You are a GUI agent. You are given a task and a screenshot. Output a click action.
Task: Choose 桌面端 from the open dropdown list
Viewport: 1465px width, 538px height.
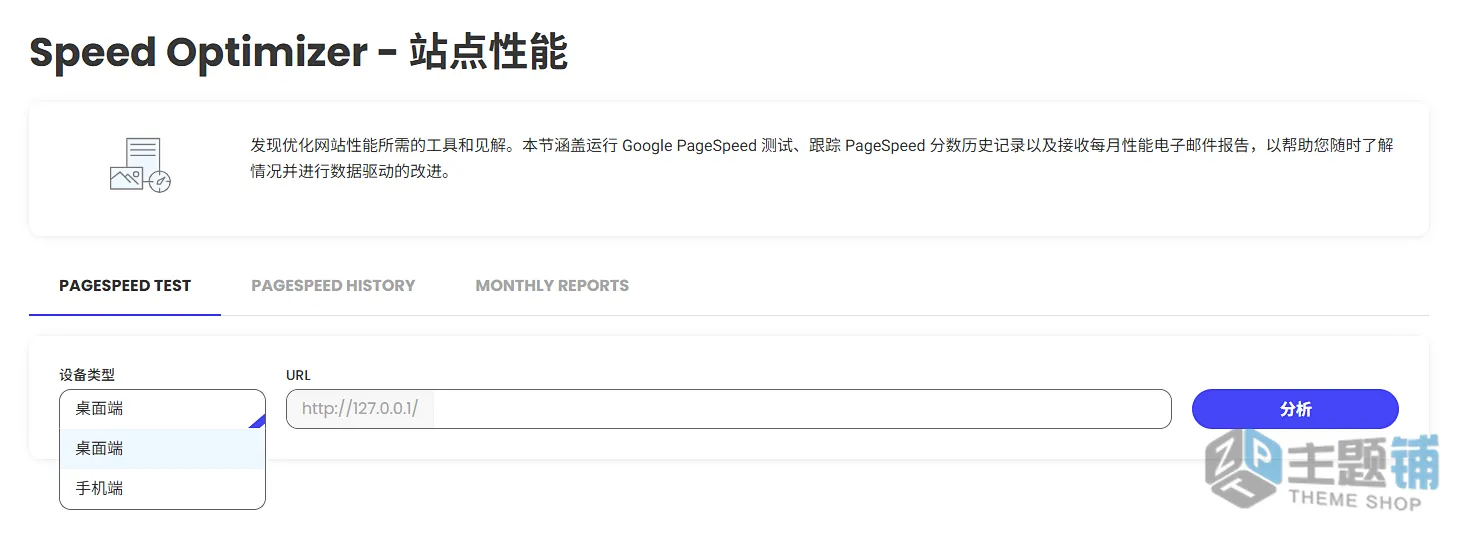coord(162,449)
